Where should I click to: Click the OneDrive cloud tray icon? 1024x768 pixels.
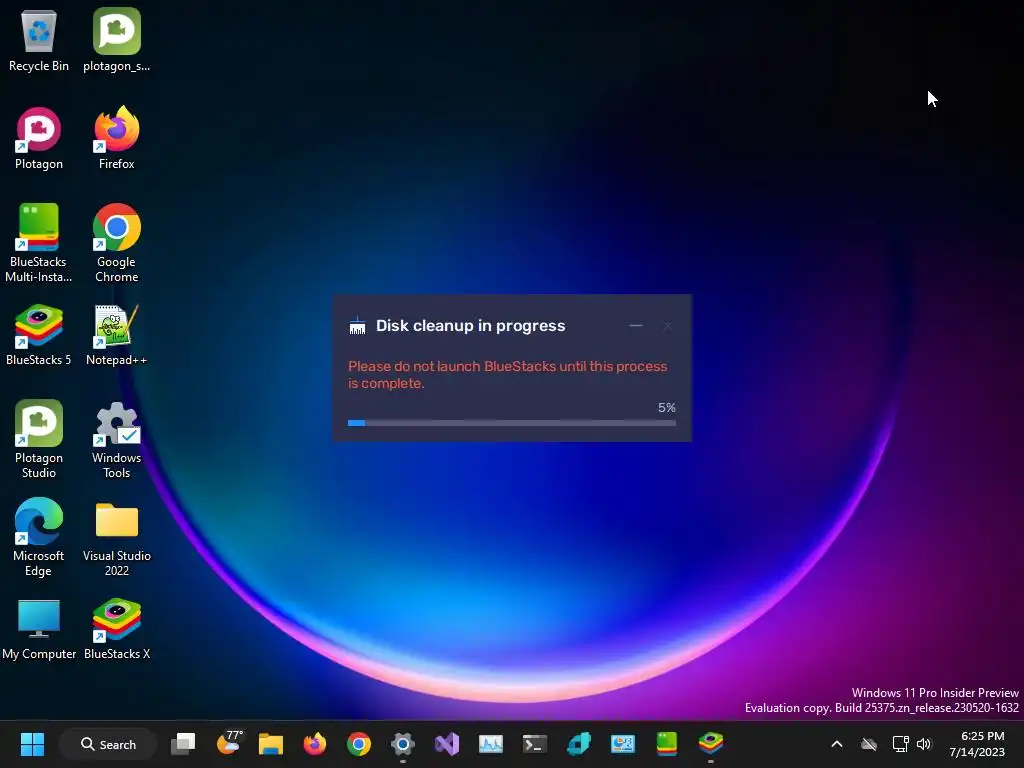tap(869, 744)
